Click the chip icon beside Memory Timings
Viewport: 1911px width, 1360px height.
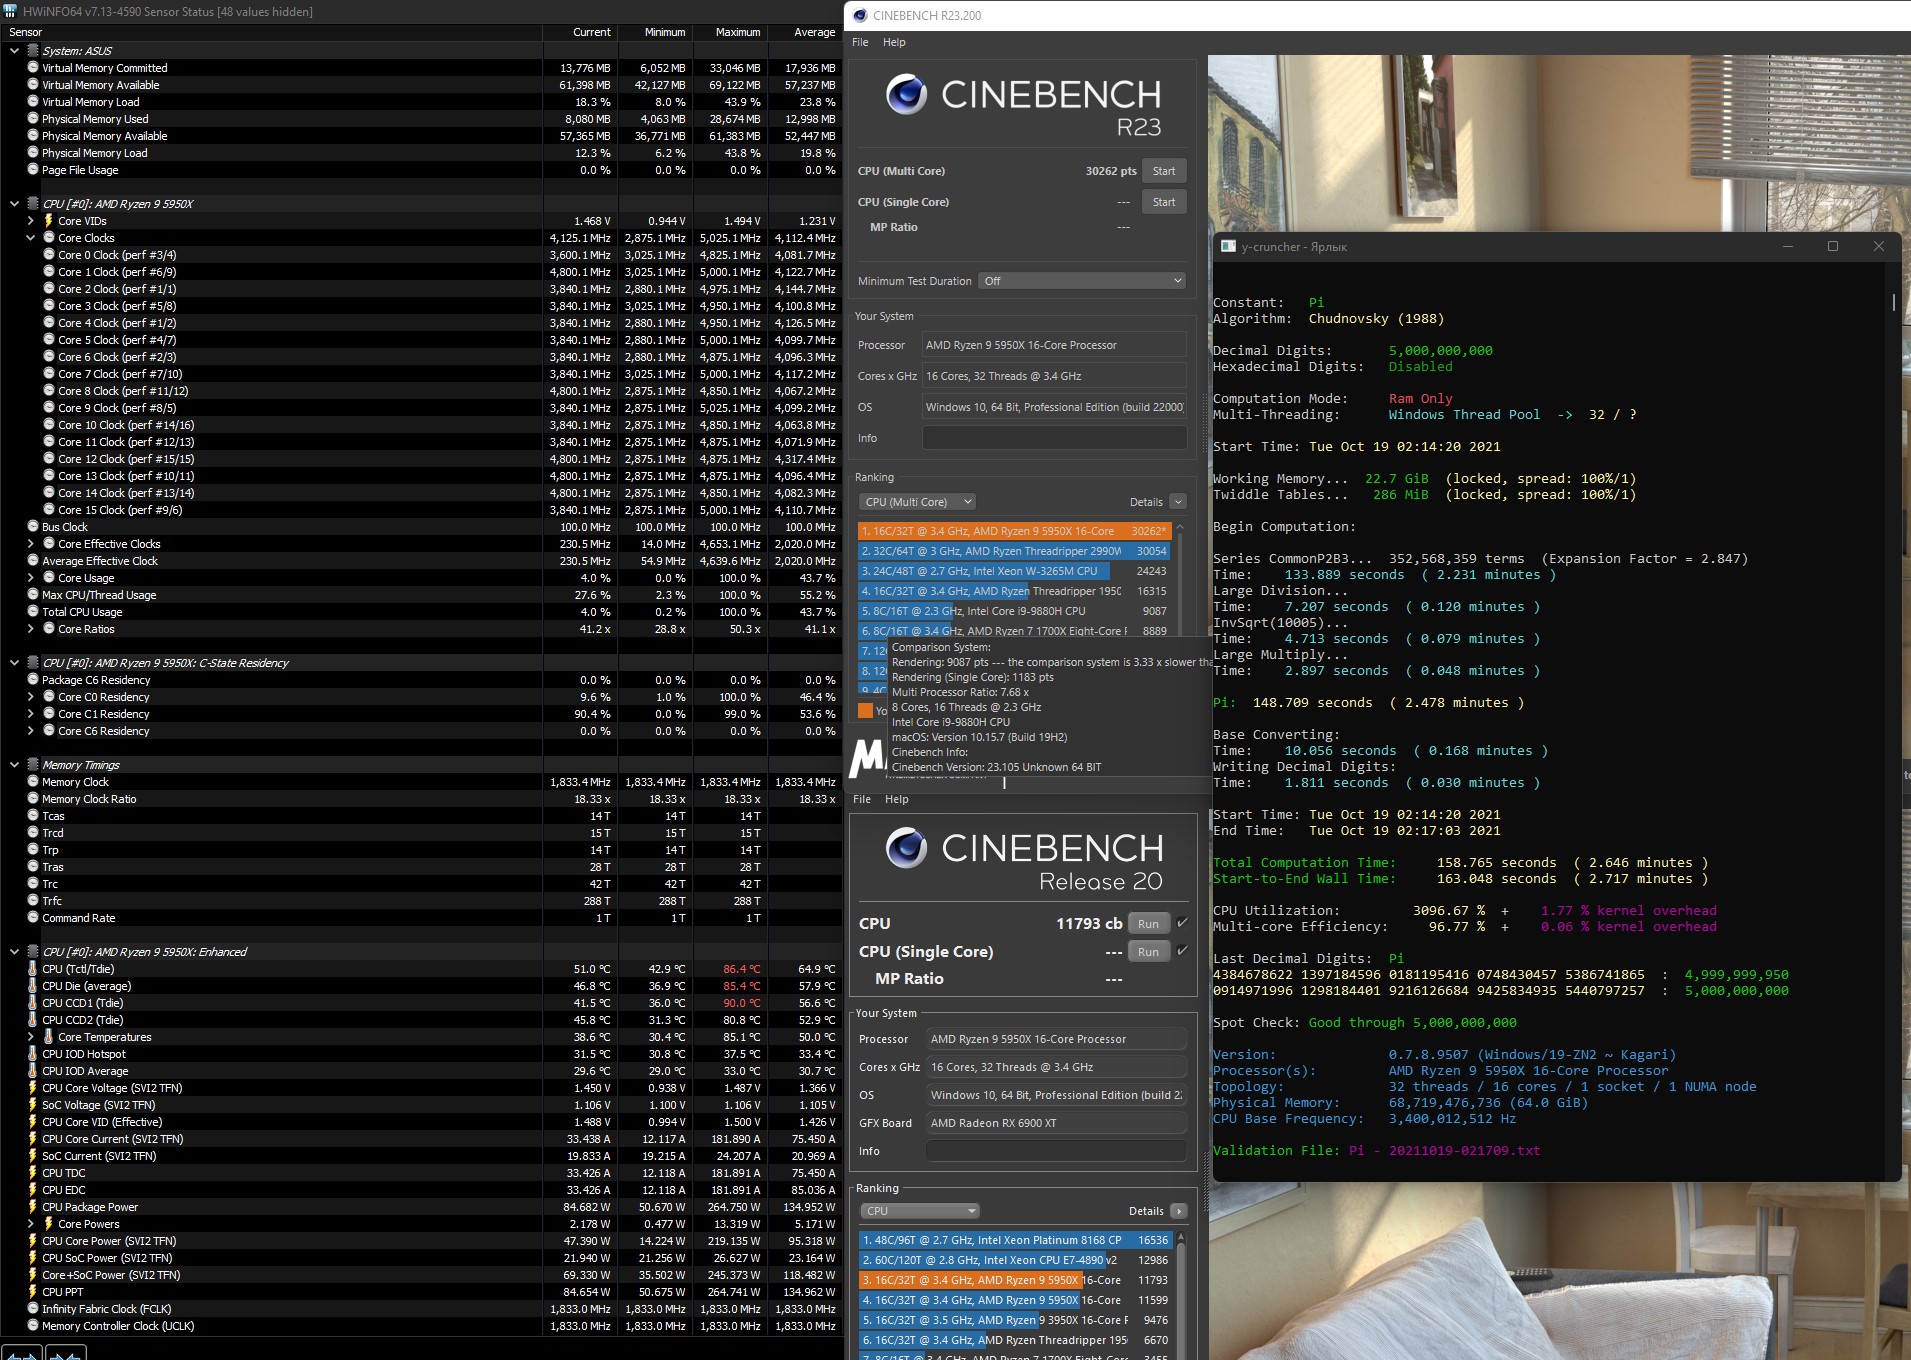click(x=33, y=765)
